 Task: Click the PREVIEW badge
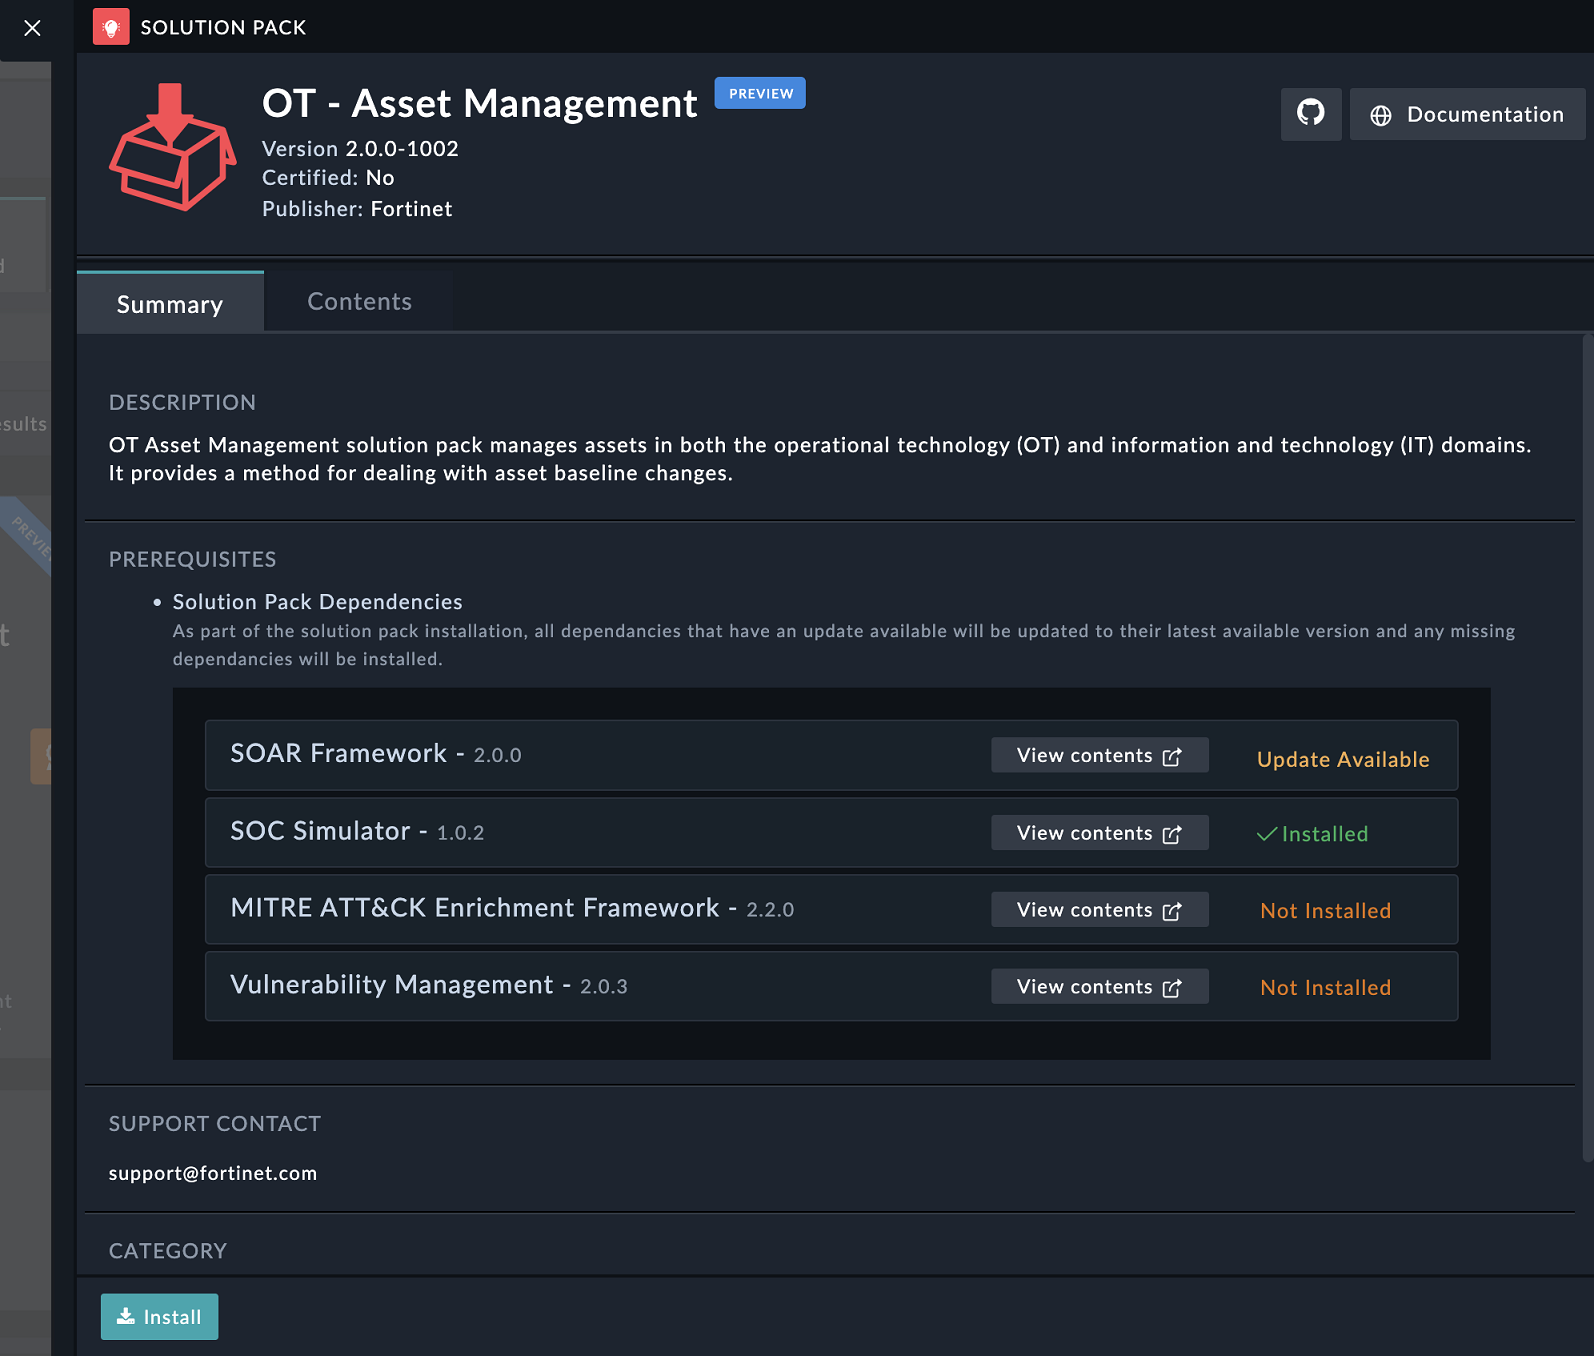(x=760, y=93)
